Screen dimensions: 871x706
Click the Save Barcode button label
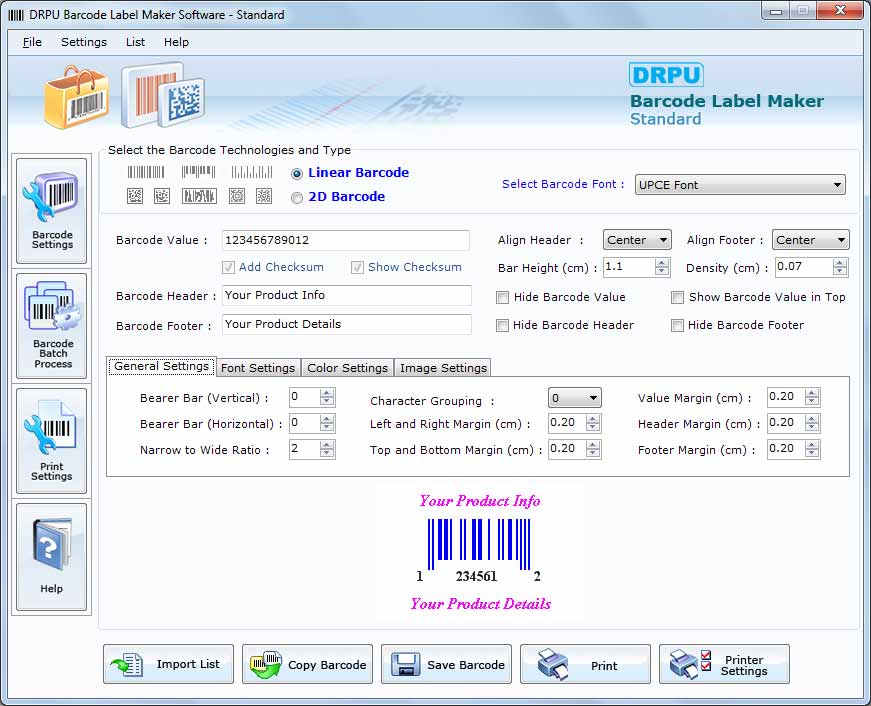465,665
